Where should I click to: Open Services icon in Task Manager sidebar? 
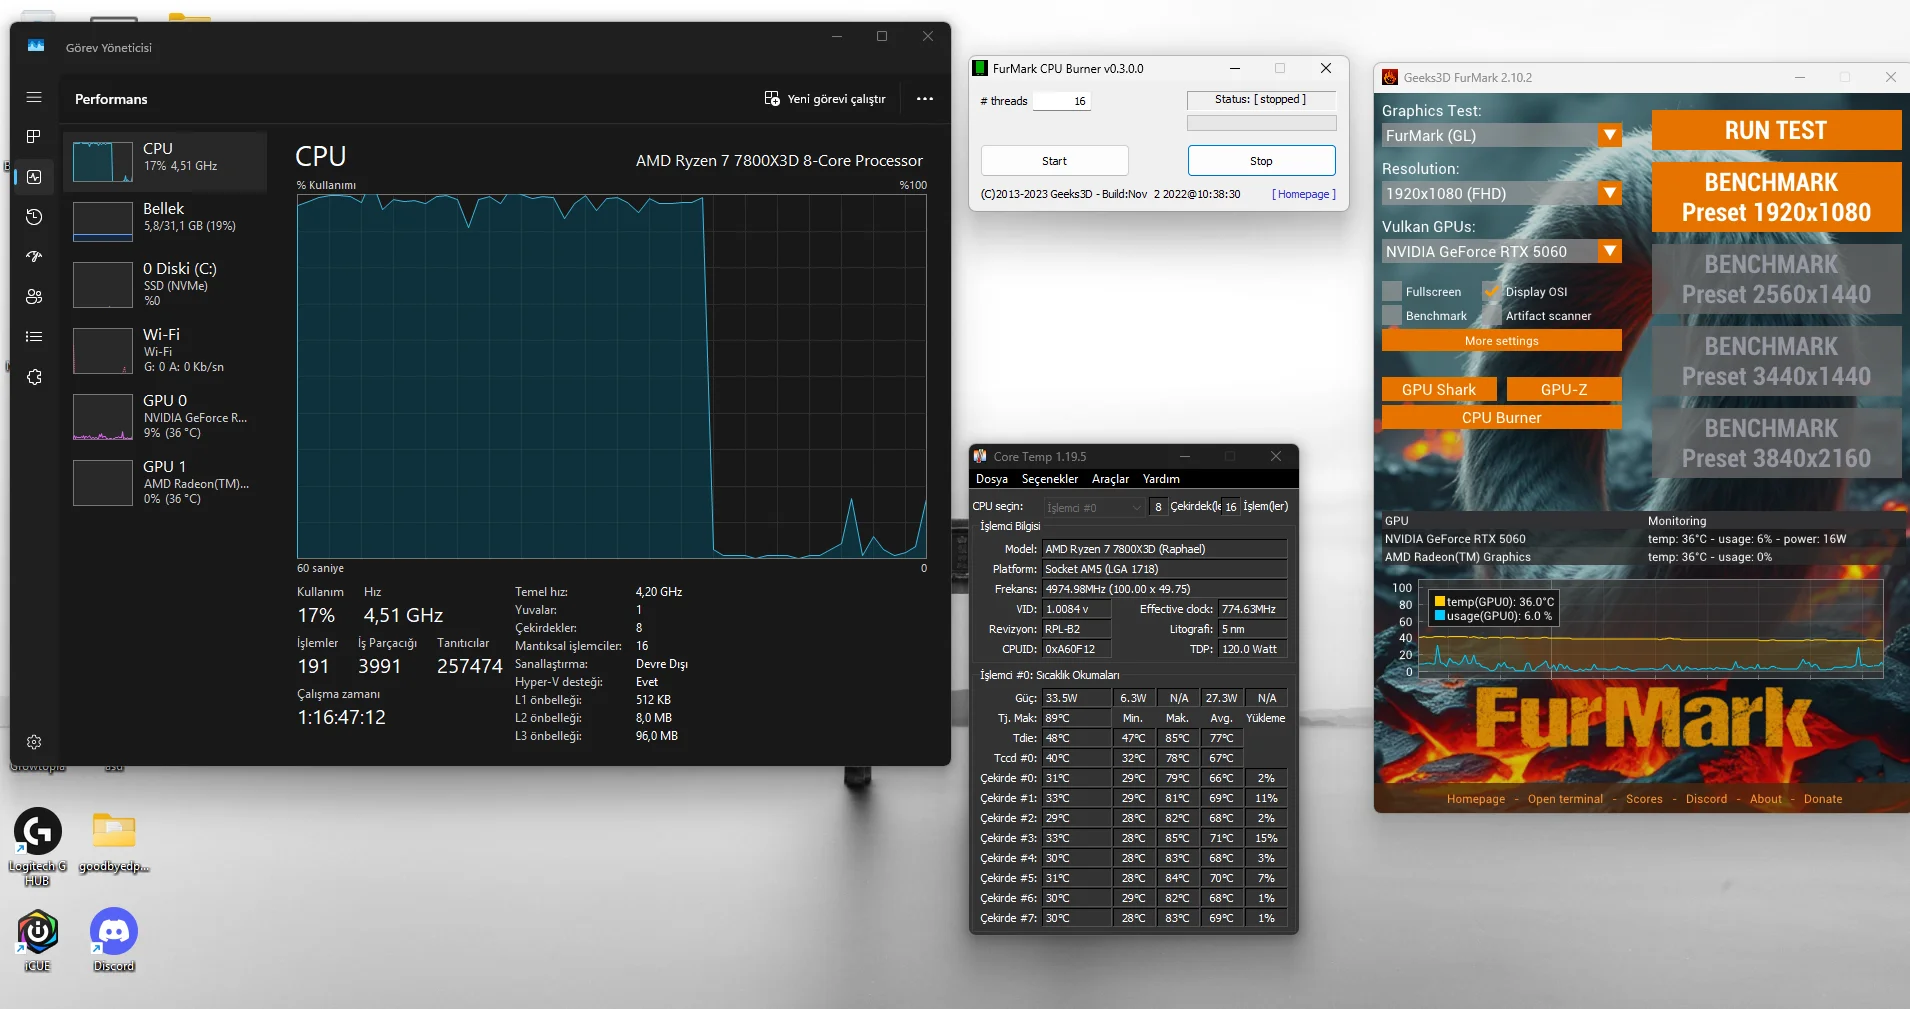pyautogui.click(x=34, y=377)
